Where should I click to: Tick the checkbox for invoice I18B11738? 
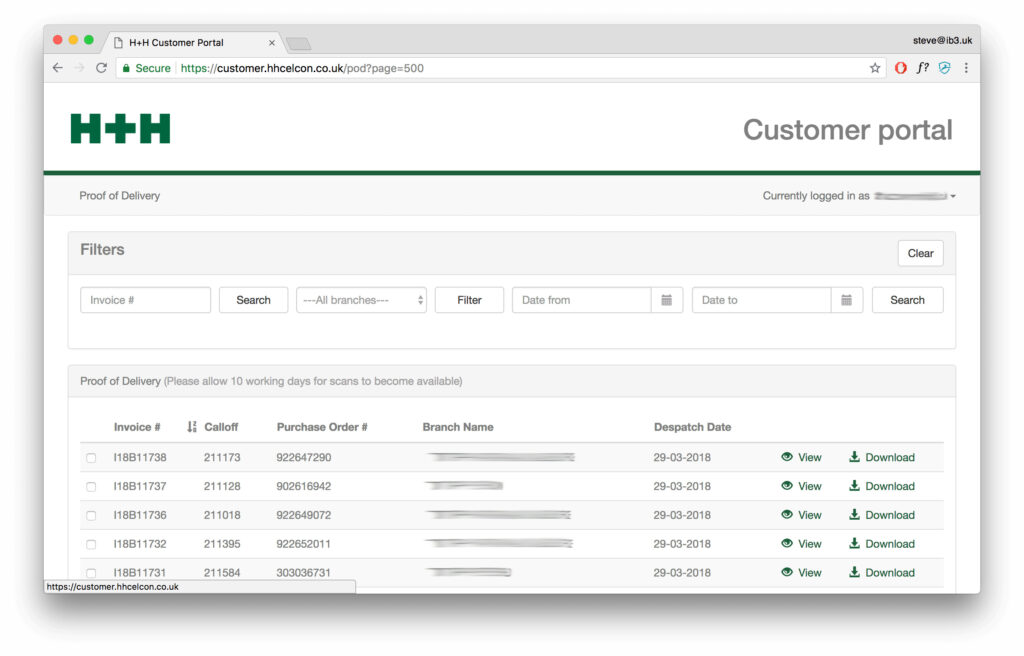(x=91, y=458)
